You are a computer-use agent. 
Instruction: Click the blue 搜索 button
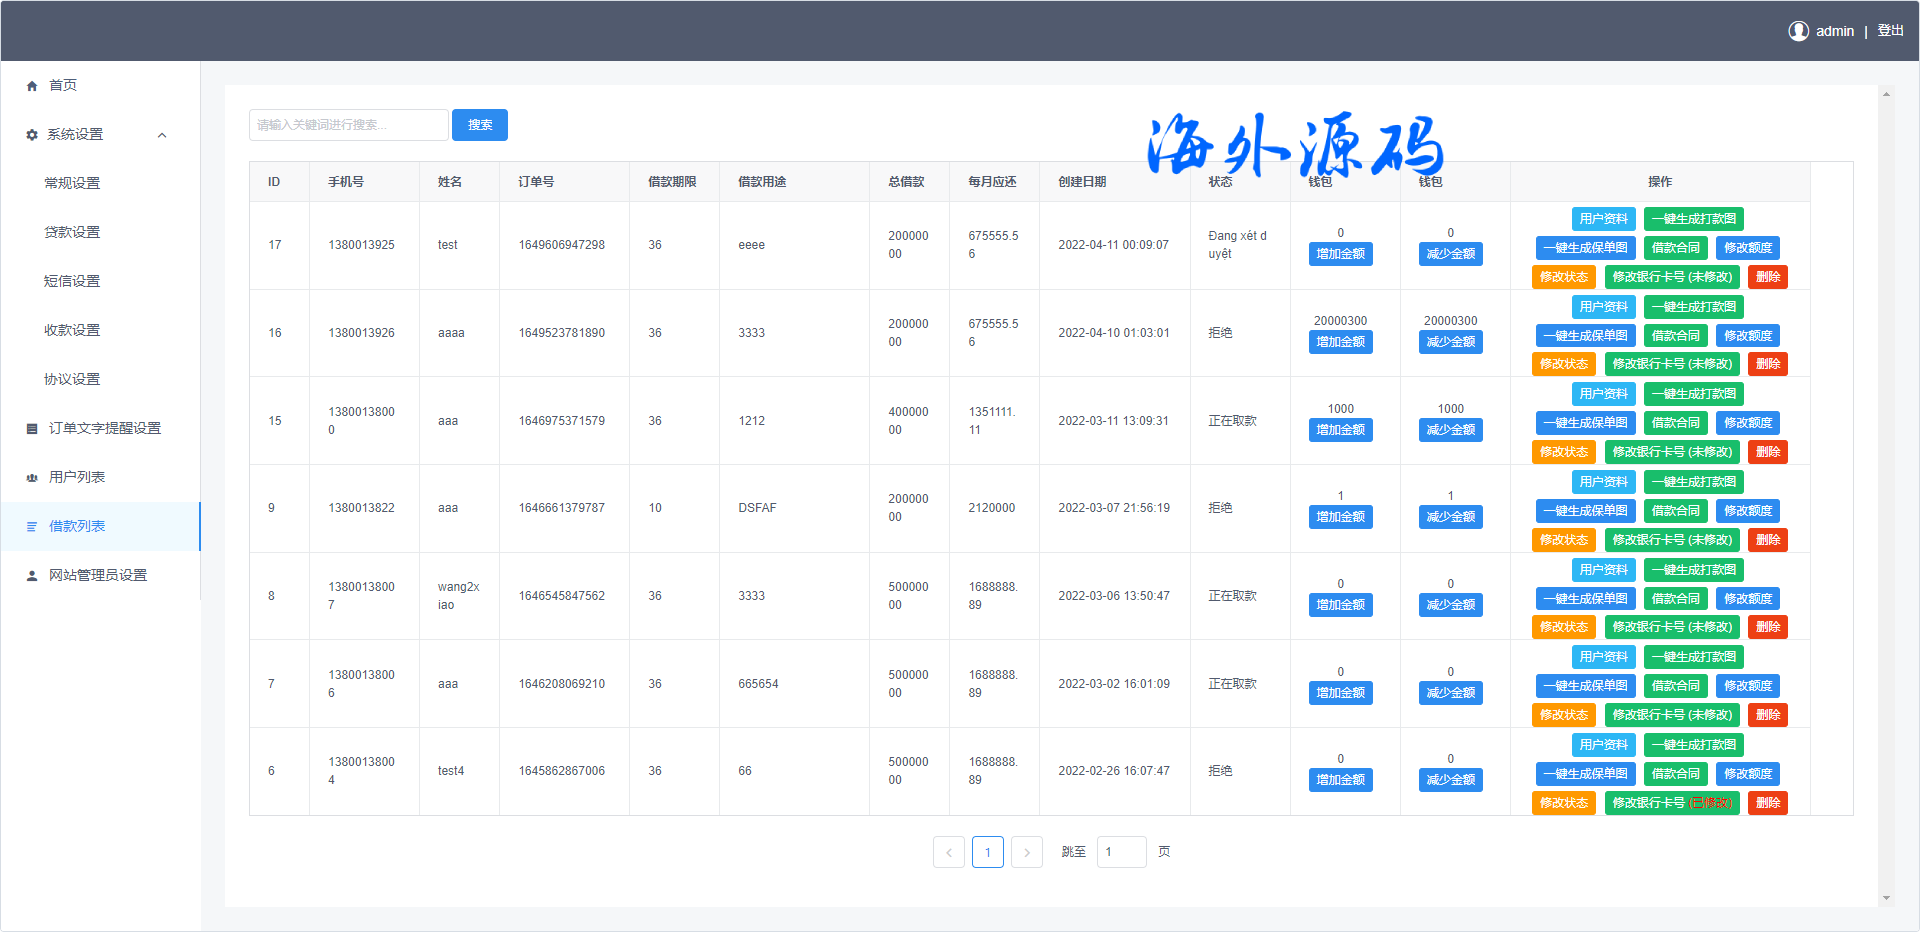(479, 125)
